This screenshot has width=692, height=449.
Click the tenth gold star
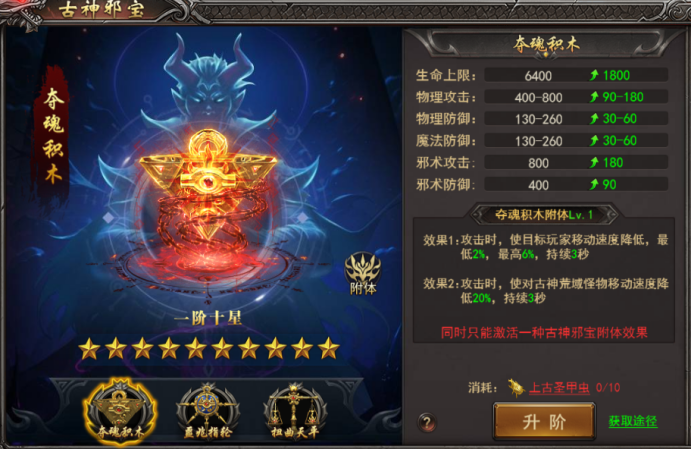click(328, 349)
